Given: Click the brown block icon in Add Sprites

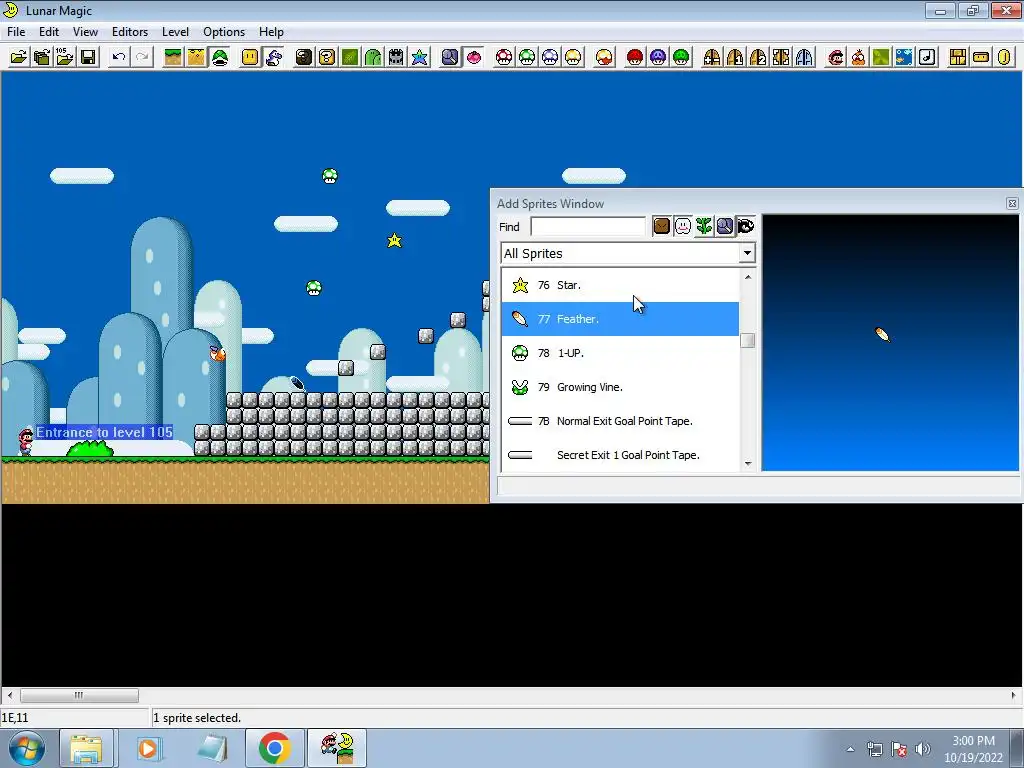Looking at the screenshot, I should pyautogui.click(x=662, y=227).
